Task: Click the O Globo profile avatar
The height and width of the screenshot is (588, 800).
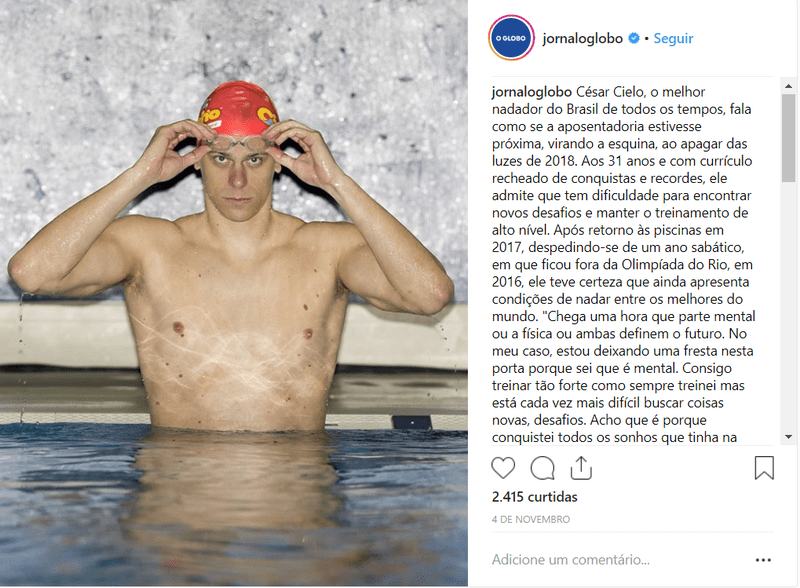Action: point(511,38)
